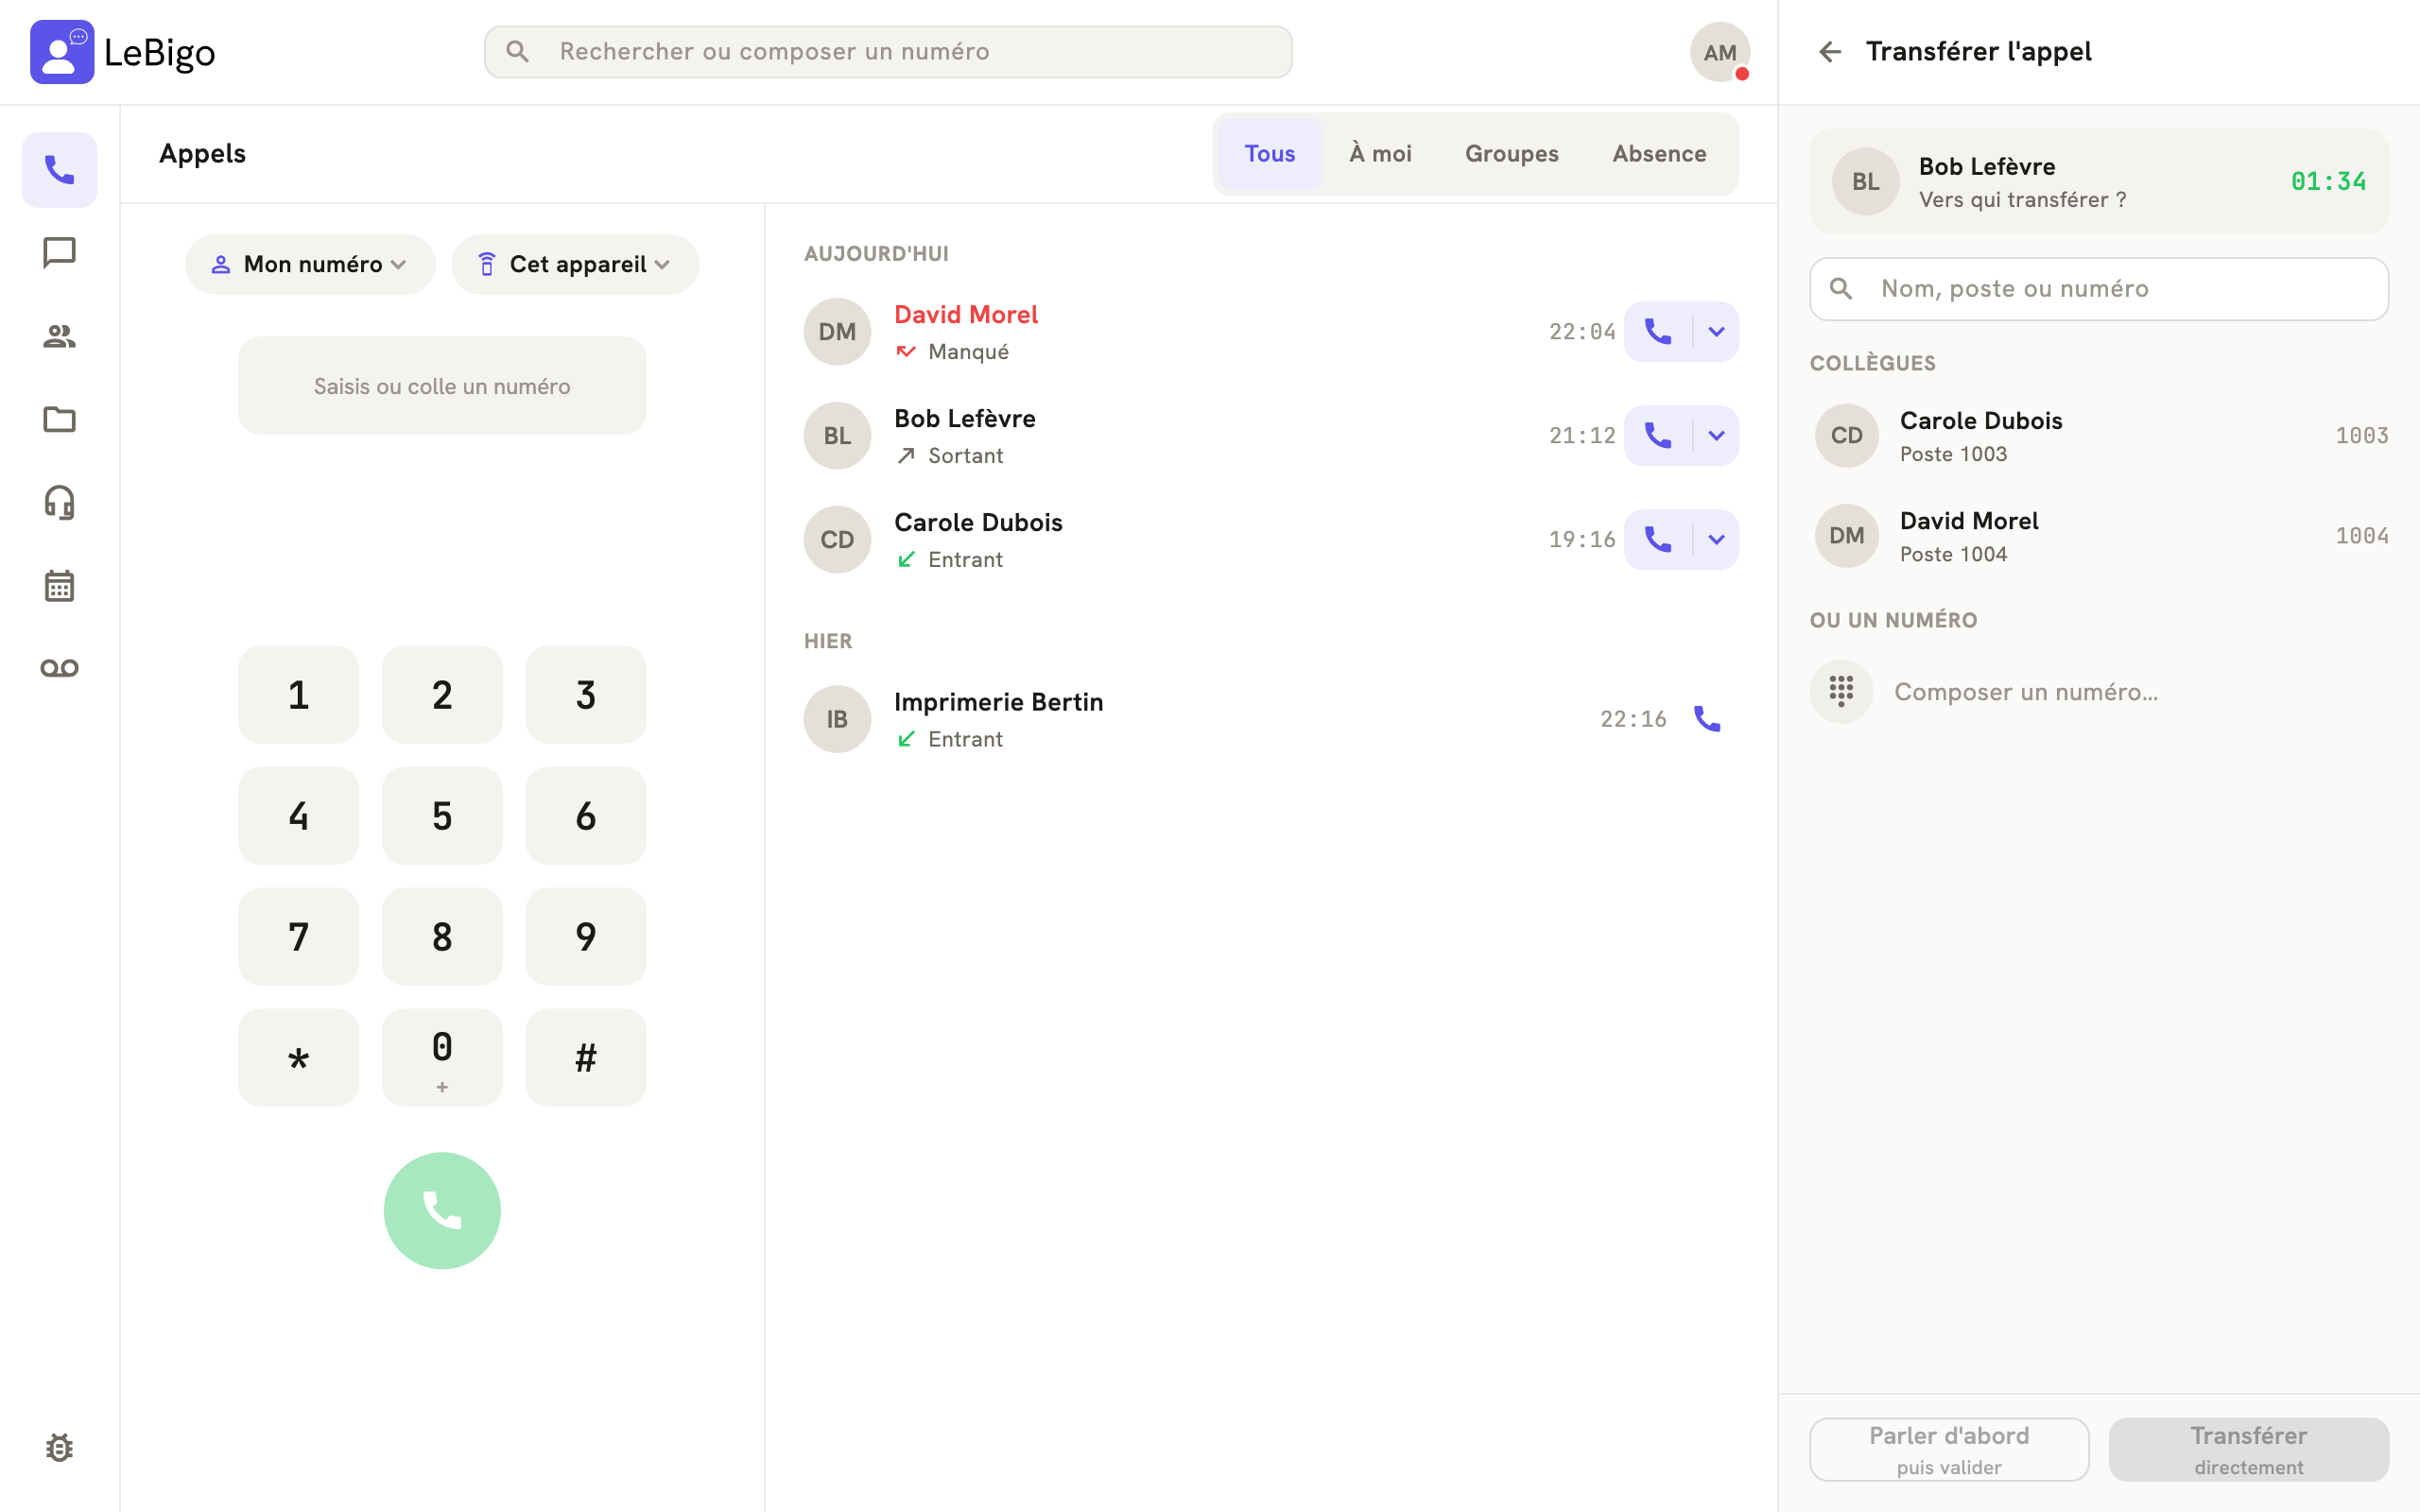This screenshot has height=1512, width=2420.
Task: Call Bob Lefèvre from the 21:12 row
Action: 1658,436
